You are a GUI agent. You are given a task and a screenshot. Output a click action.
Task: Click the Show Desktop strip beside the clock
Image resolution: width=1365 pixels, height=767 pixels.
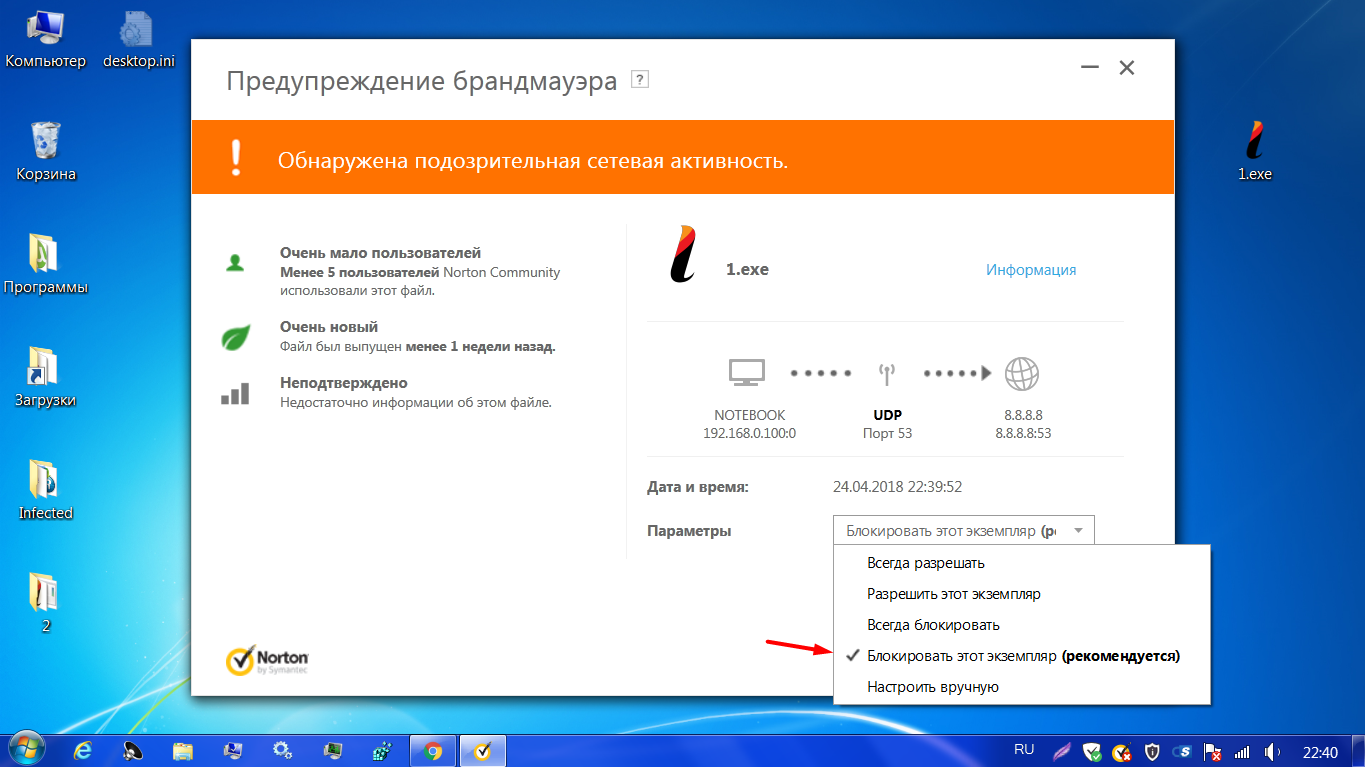click(1358, 751)
